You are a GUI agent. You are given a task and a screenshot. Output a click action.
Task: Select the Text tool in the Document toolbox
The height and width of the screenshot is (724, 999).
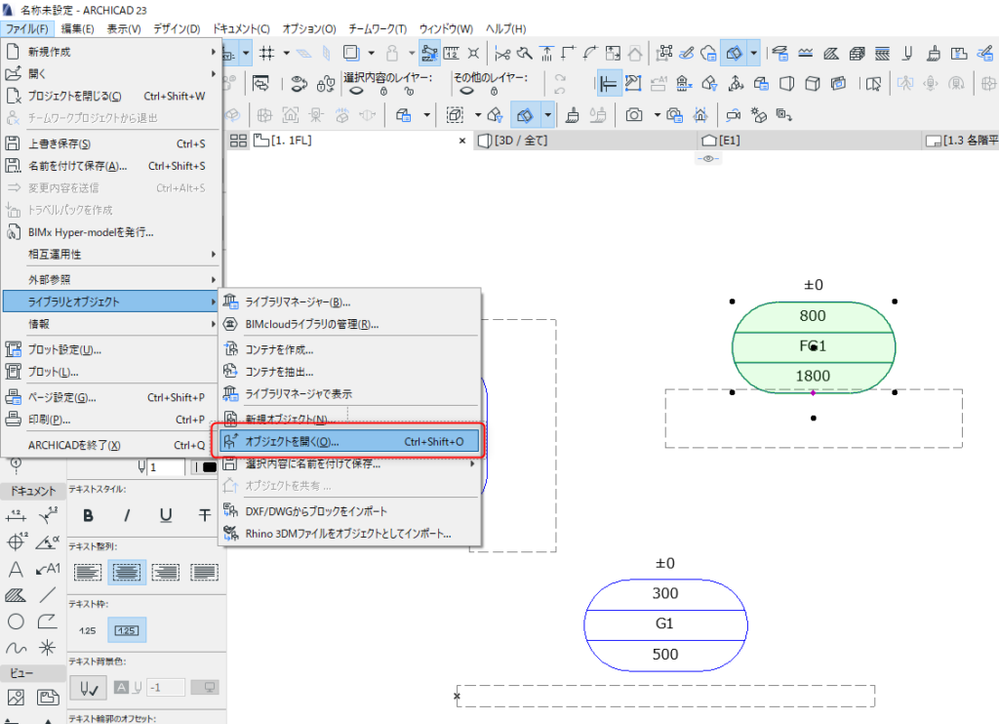[x=16, y=569]
